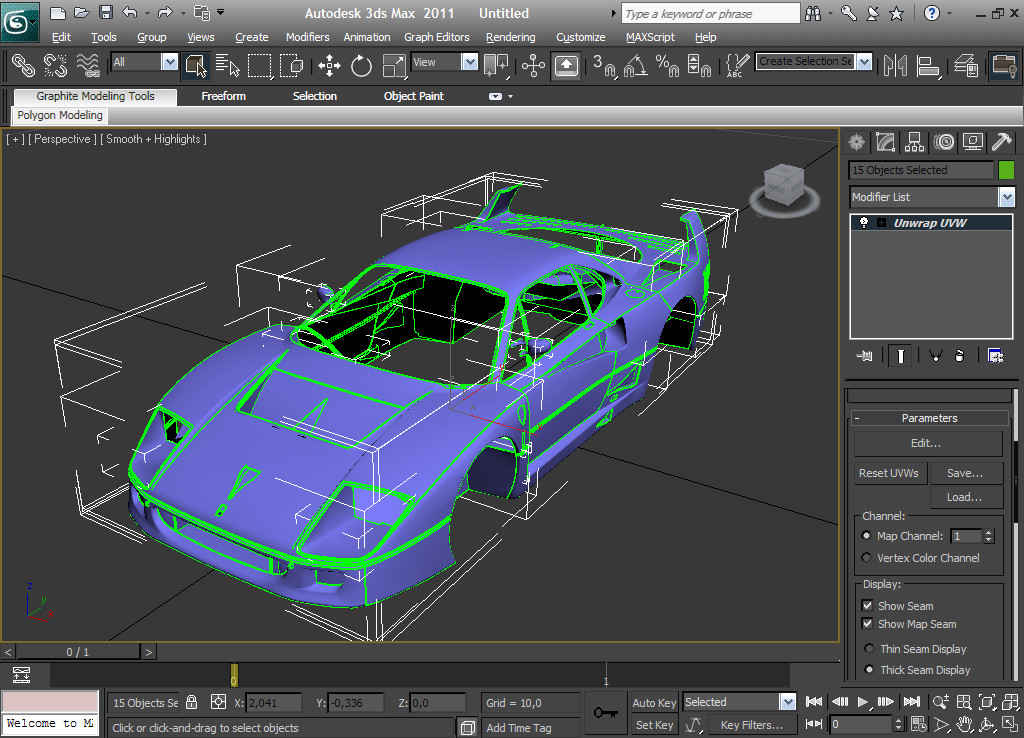
Task: Switch to the Utilities hammer panel
Action: [1002, 142]
